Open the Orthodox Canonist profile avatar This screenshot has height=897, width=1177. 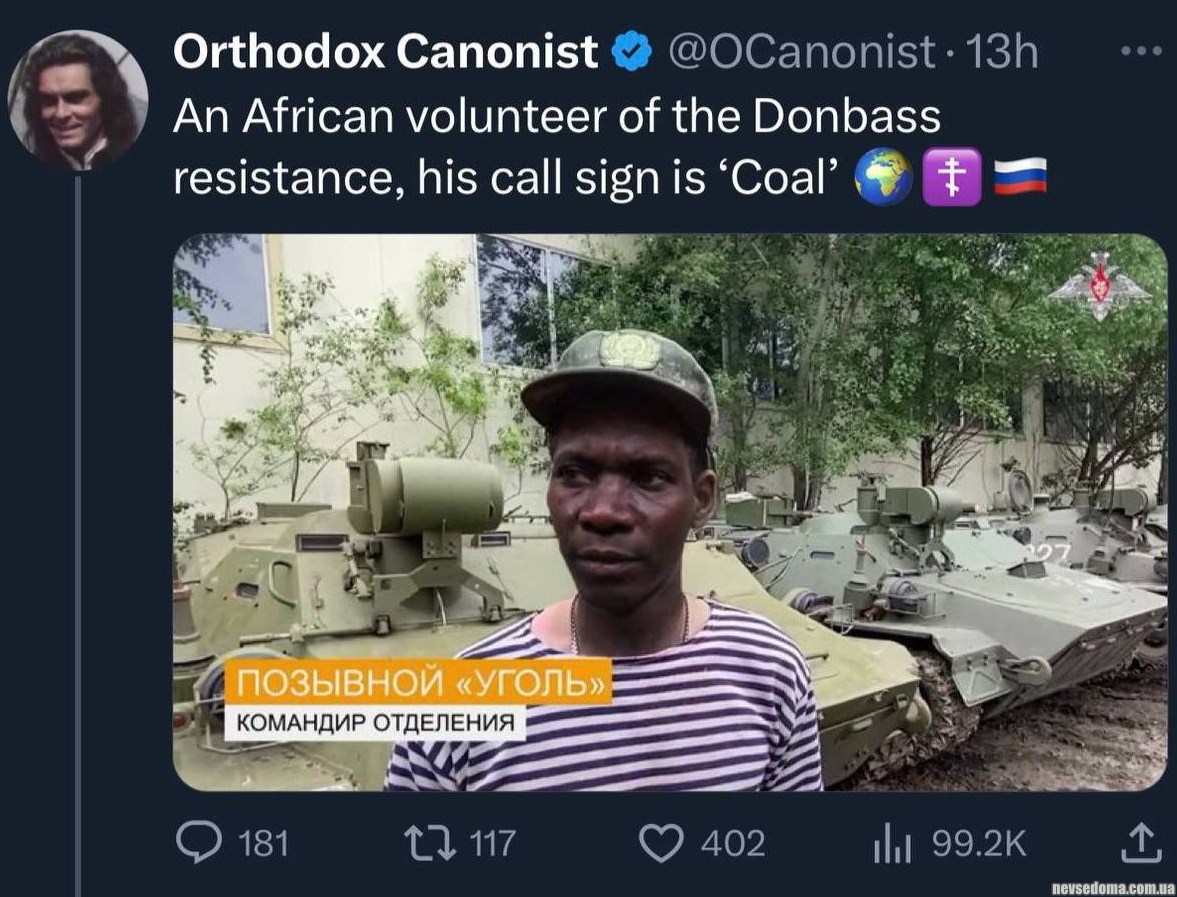pos(77,99)
